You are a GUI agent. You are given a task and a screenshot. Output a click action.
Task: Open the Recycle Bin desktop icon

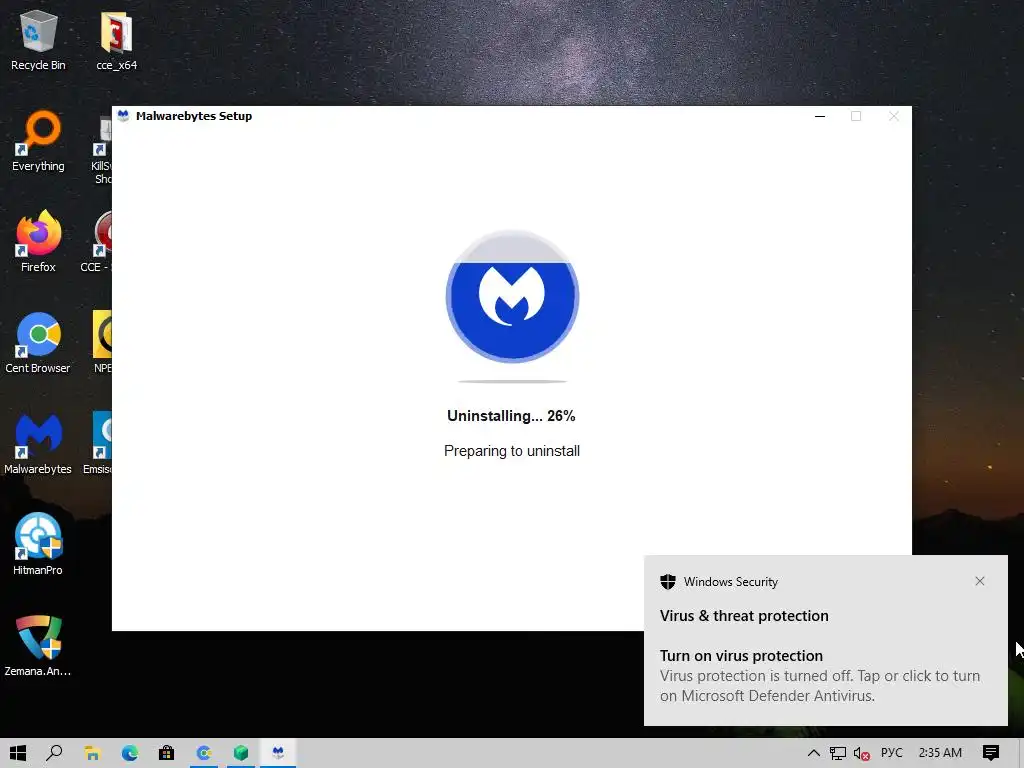pyautogui.click(x=38, y=40)
